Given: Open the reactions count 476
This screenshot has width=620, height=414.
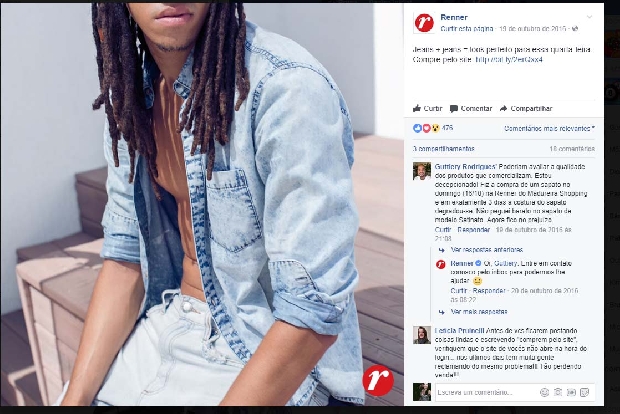Looking at the screenshot, I should (x=447, y=128).
